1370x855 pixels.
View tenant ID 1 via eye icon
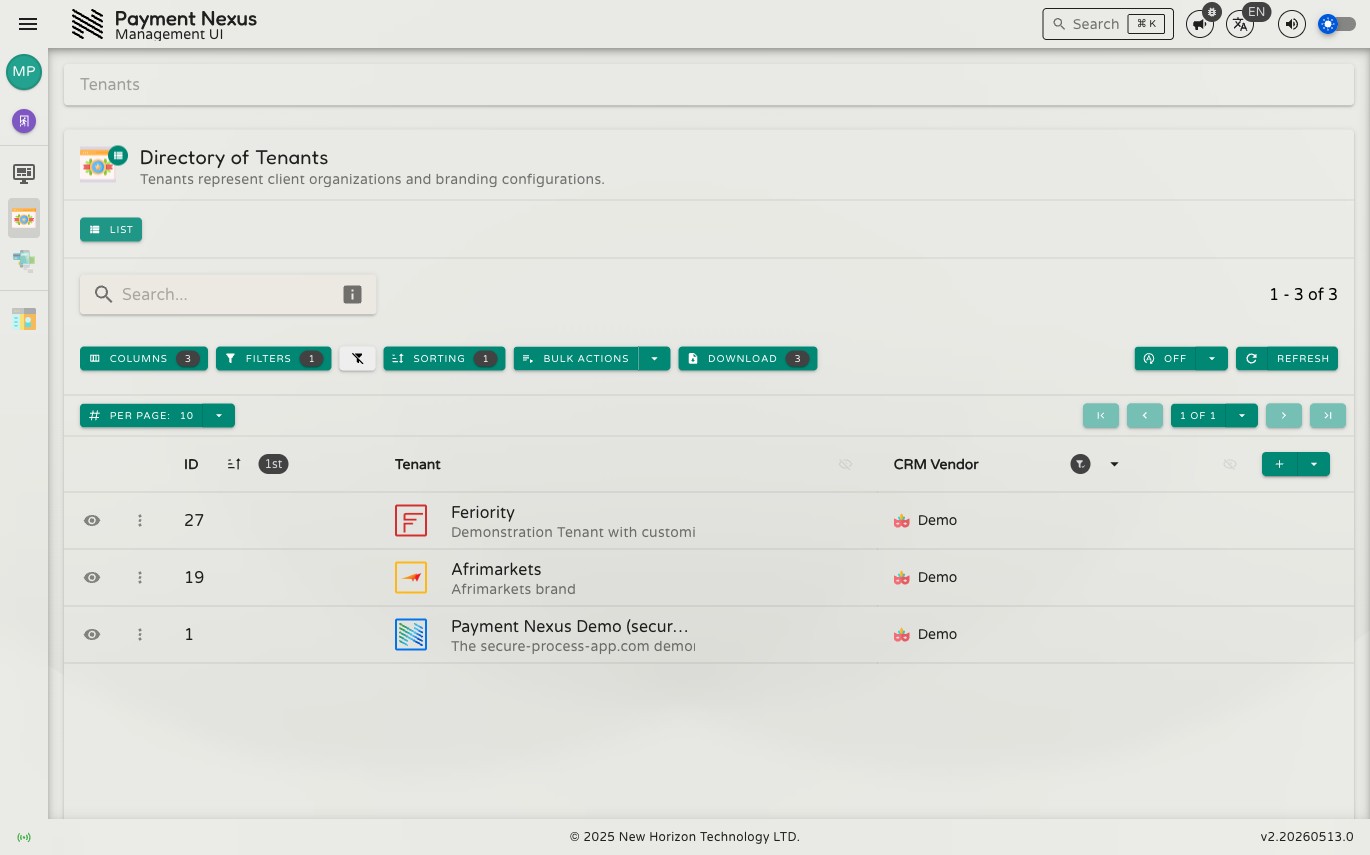click(x=92, y=634)
